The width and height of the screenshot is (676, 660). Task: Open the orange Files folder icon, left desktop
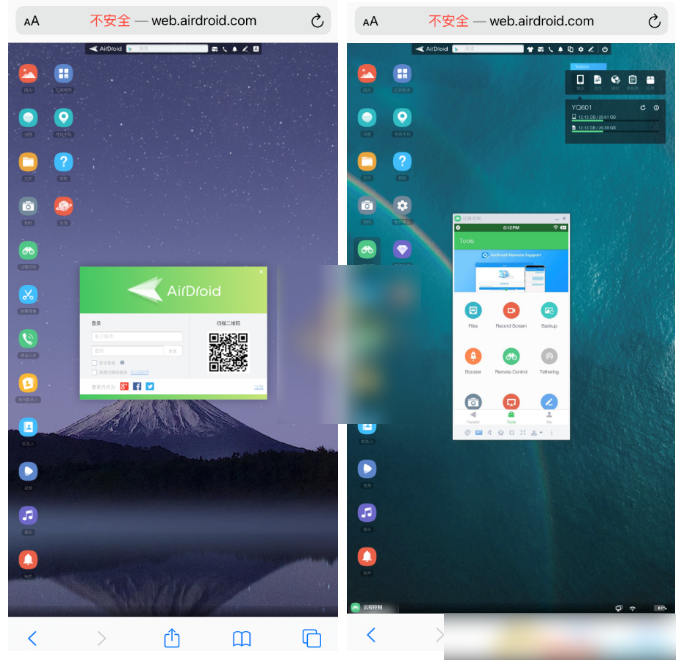click(28, 162)
